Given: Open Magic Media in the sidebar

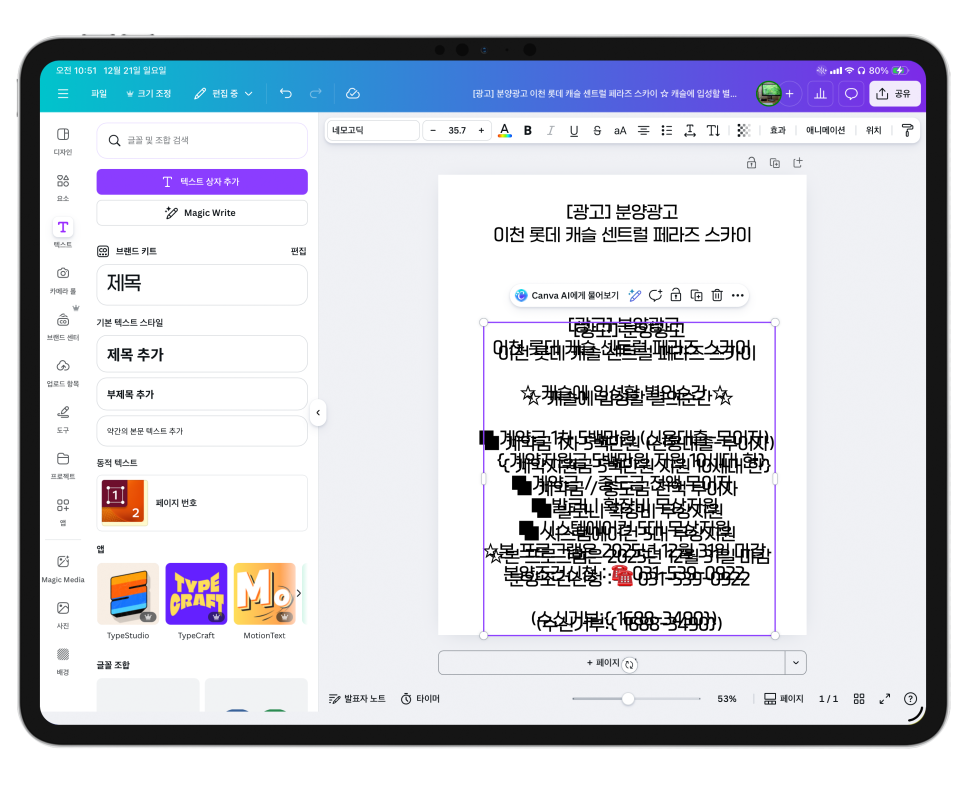Looking at the screenshot, I should 63,568.
